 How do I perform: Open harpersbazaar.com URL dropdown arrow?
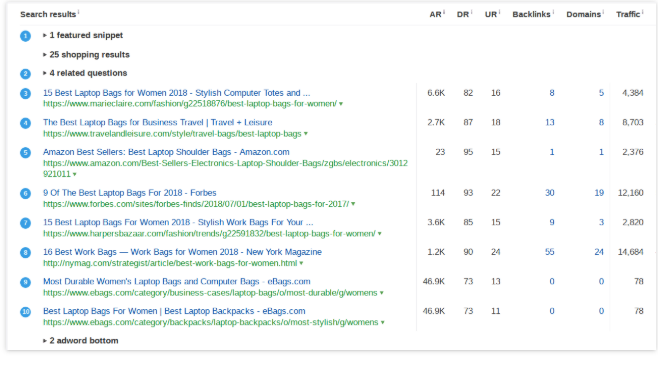pyautogui.click(x=379, y=233)
